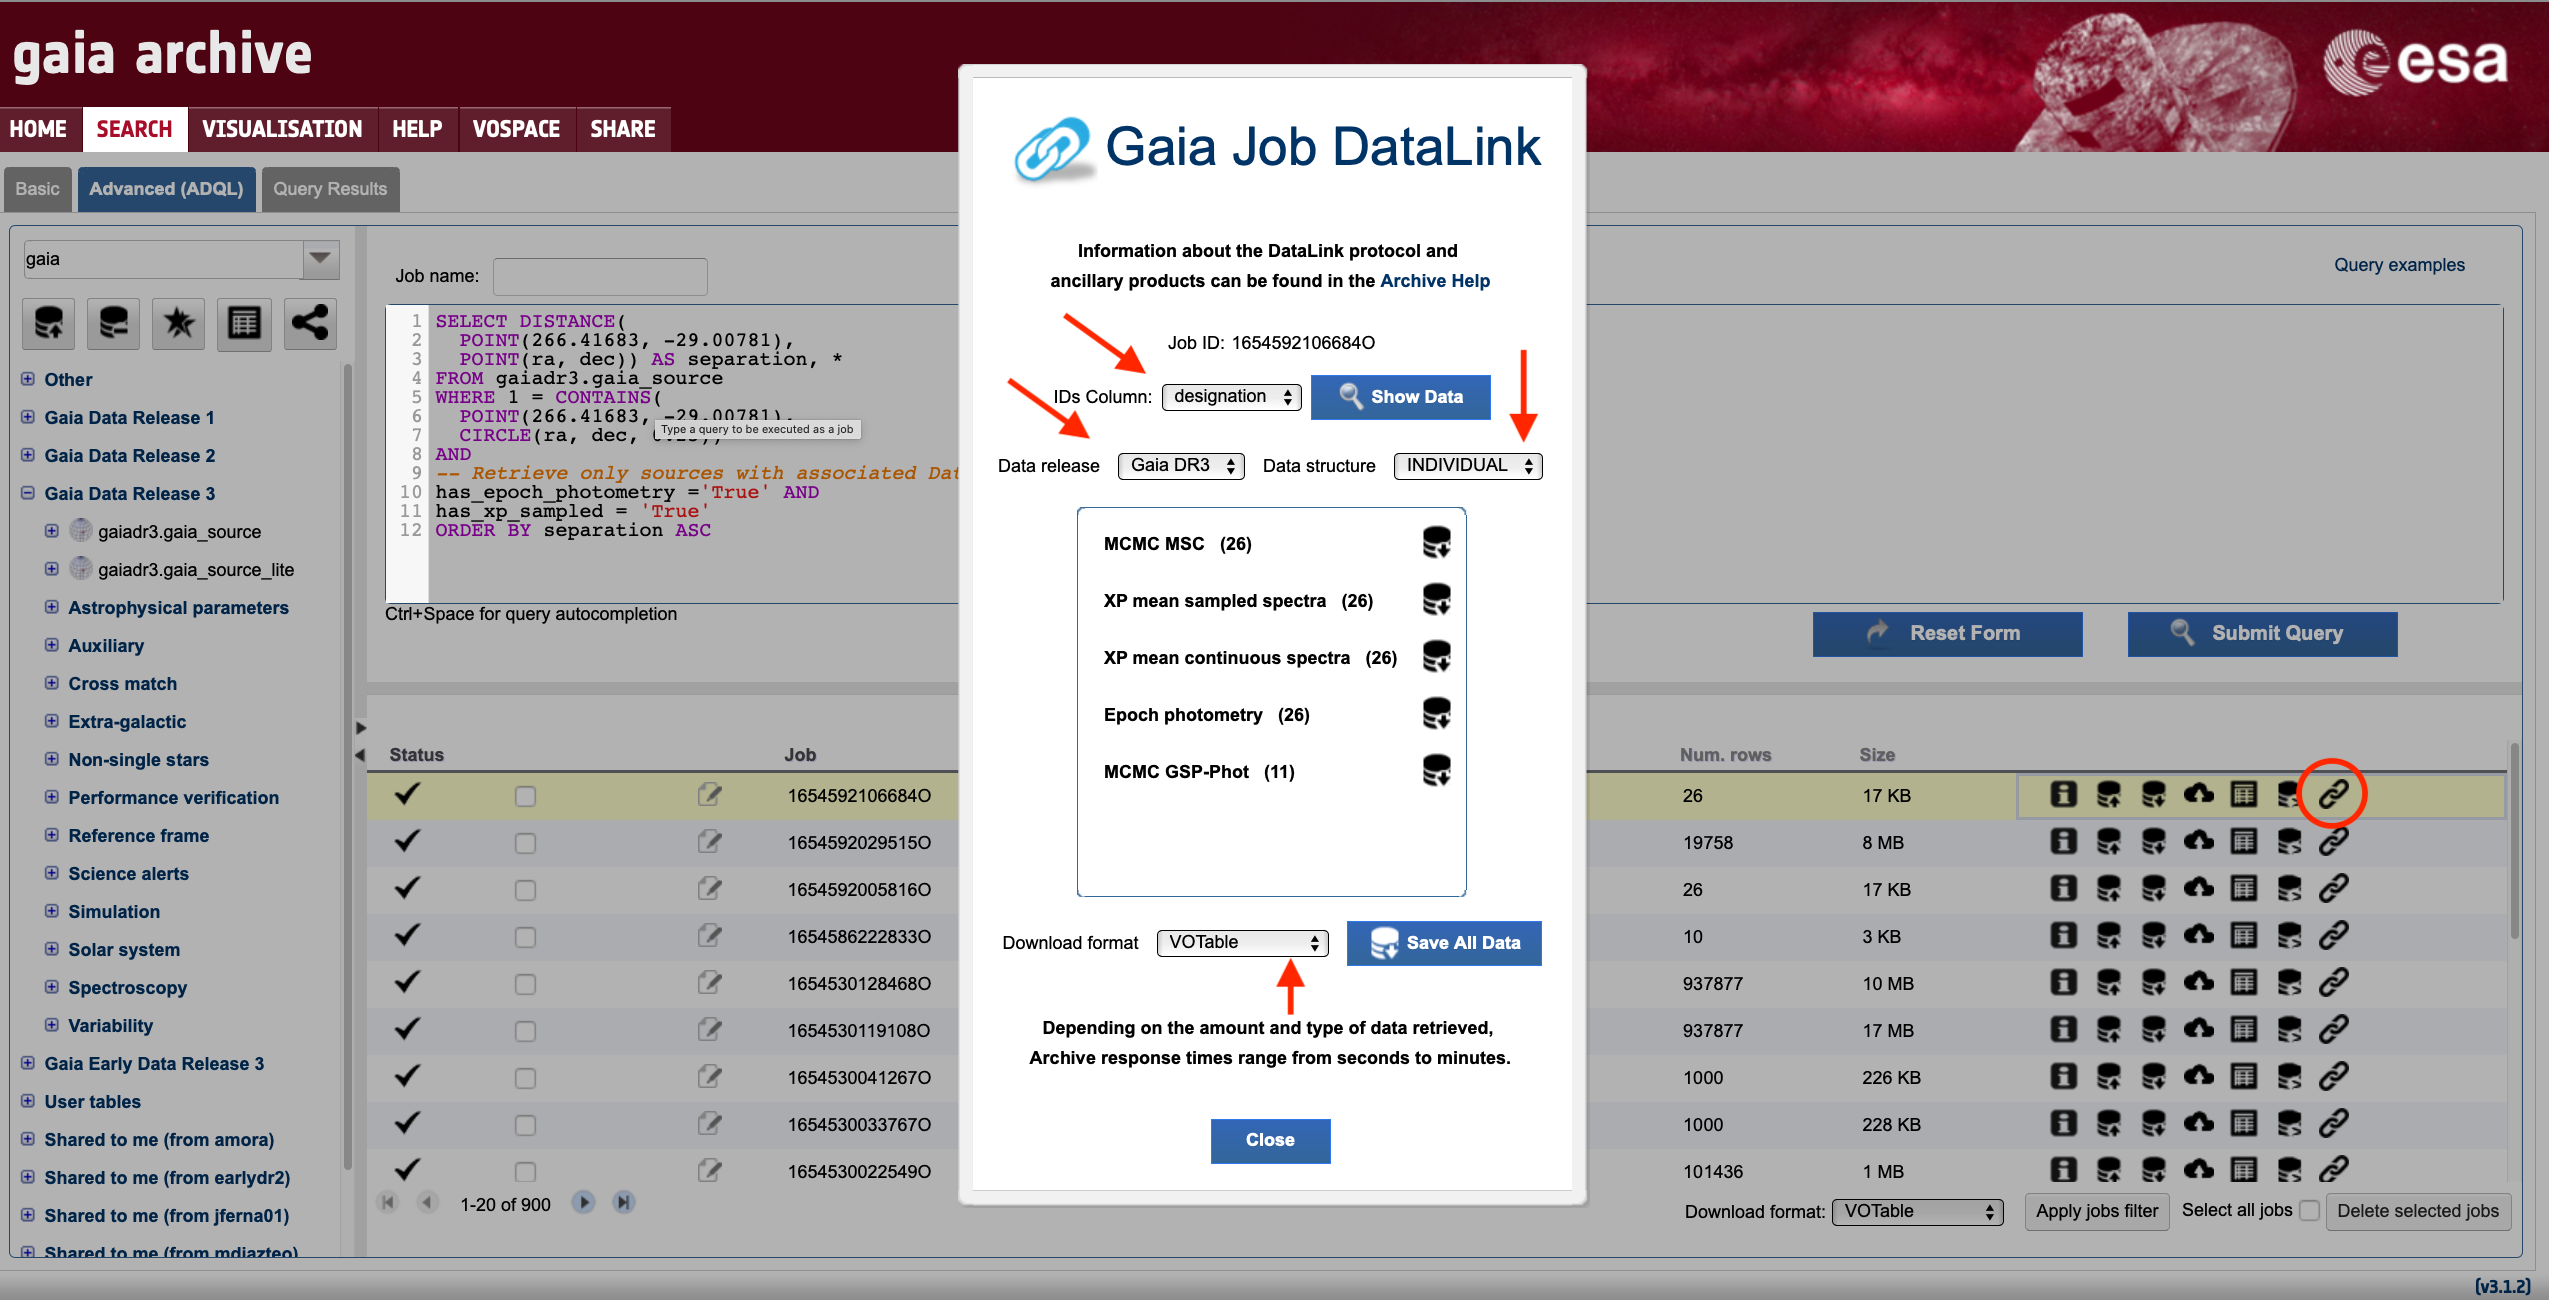
Task: Download MCMC GSP-Phot data
Action: (1436, 771)
